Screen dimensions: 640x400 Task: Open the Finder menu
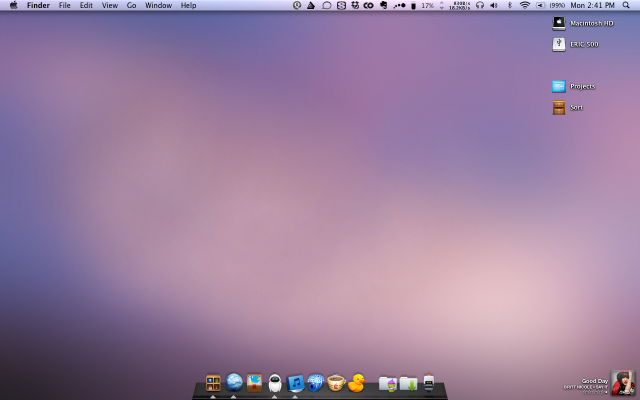(x=38, y=5)
